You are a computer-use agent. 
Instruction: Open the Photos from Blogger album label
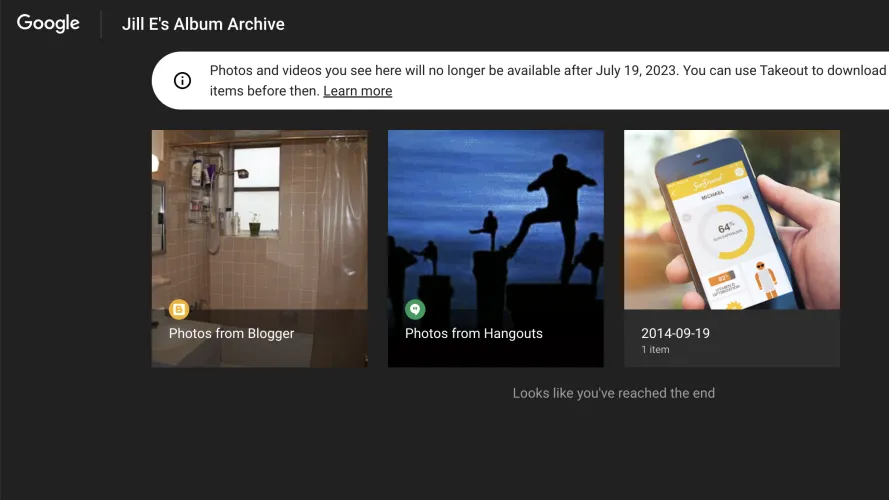coord(231,333)
